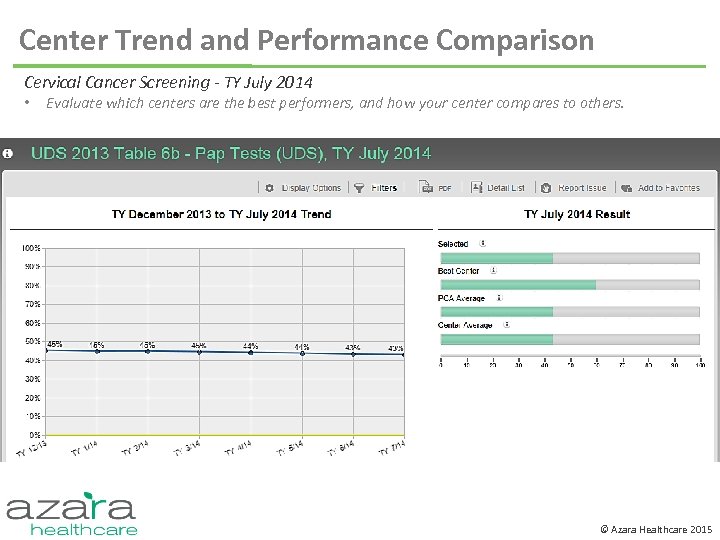Click the 'UDS 2013 Table 6b - Pap Tests' title
Screen dimensions: 720x540
pyautogui.click(x=231, y=153)
